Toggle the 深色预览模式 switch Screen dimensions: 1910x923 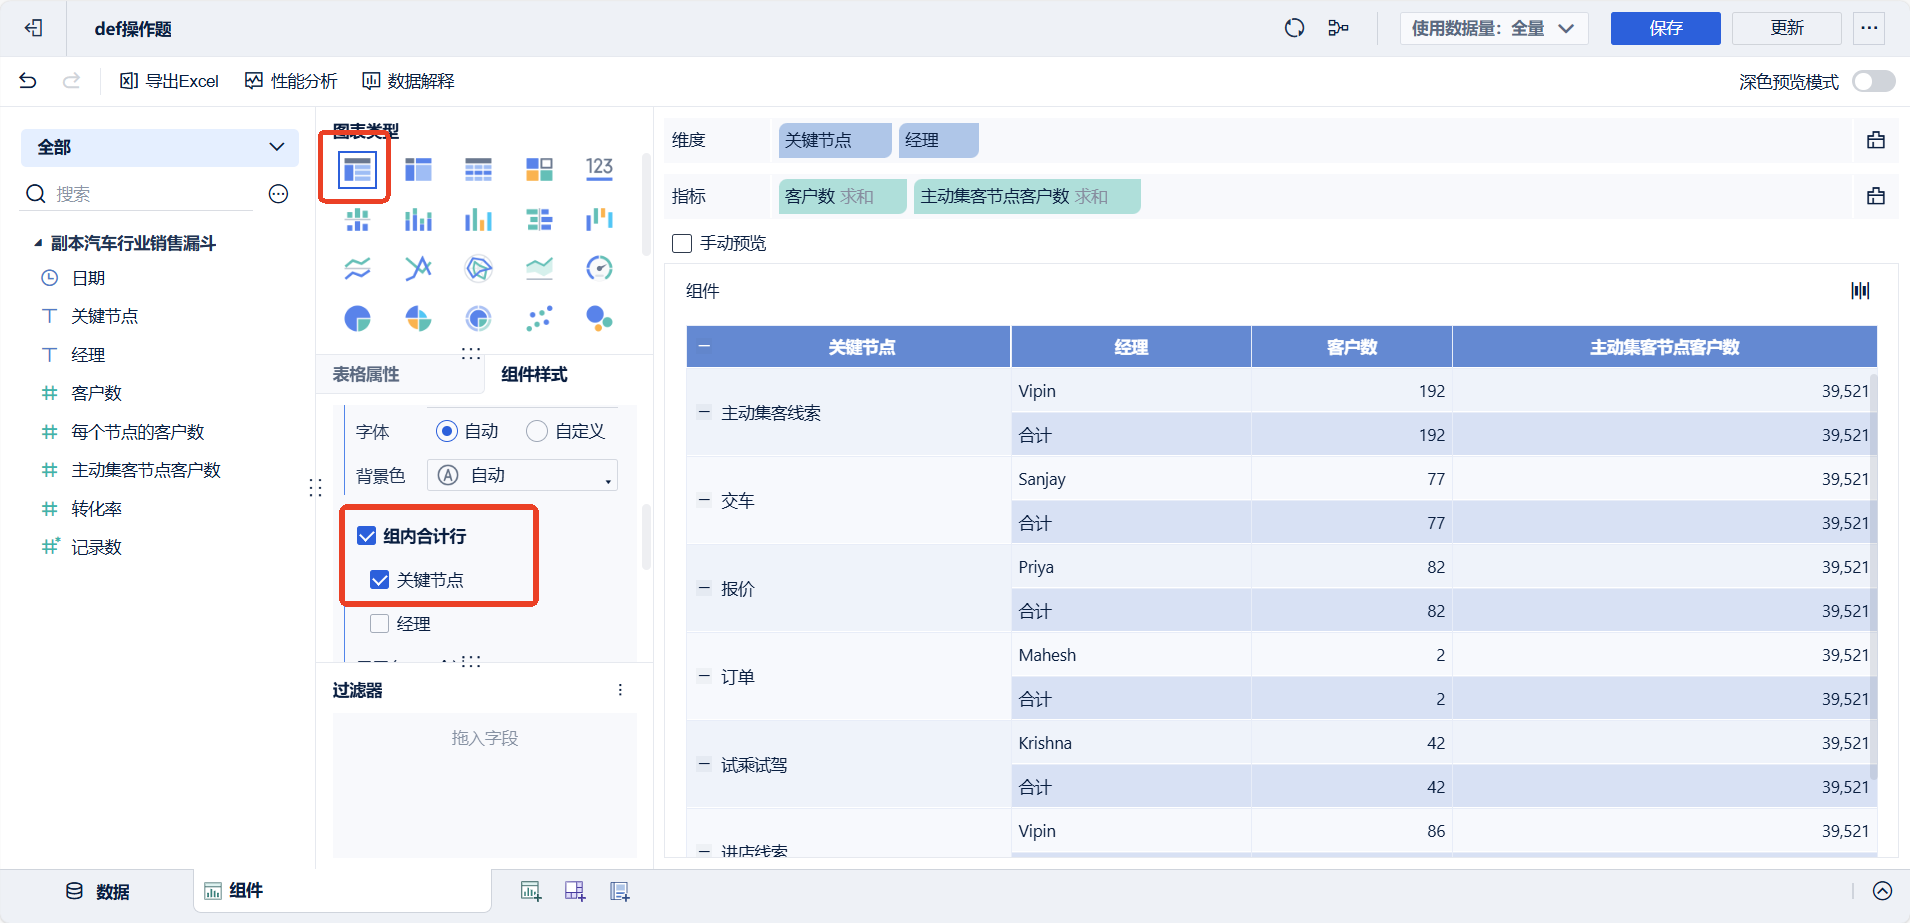click(x=1873, y=81)
